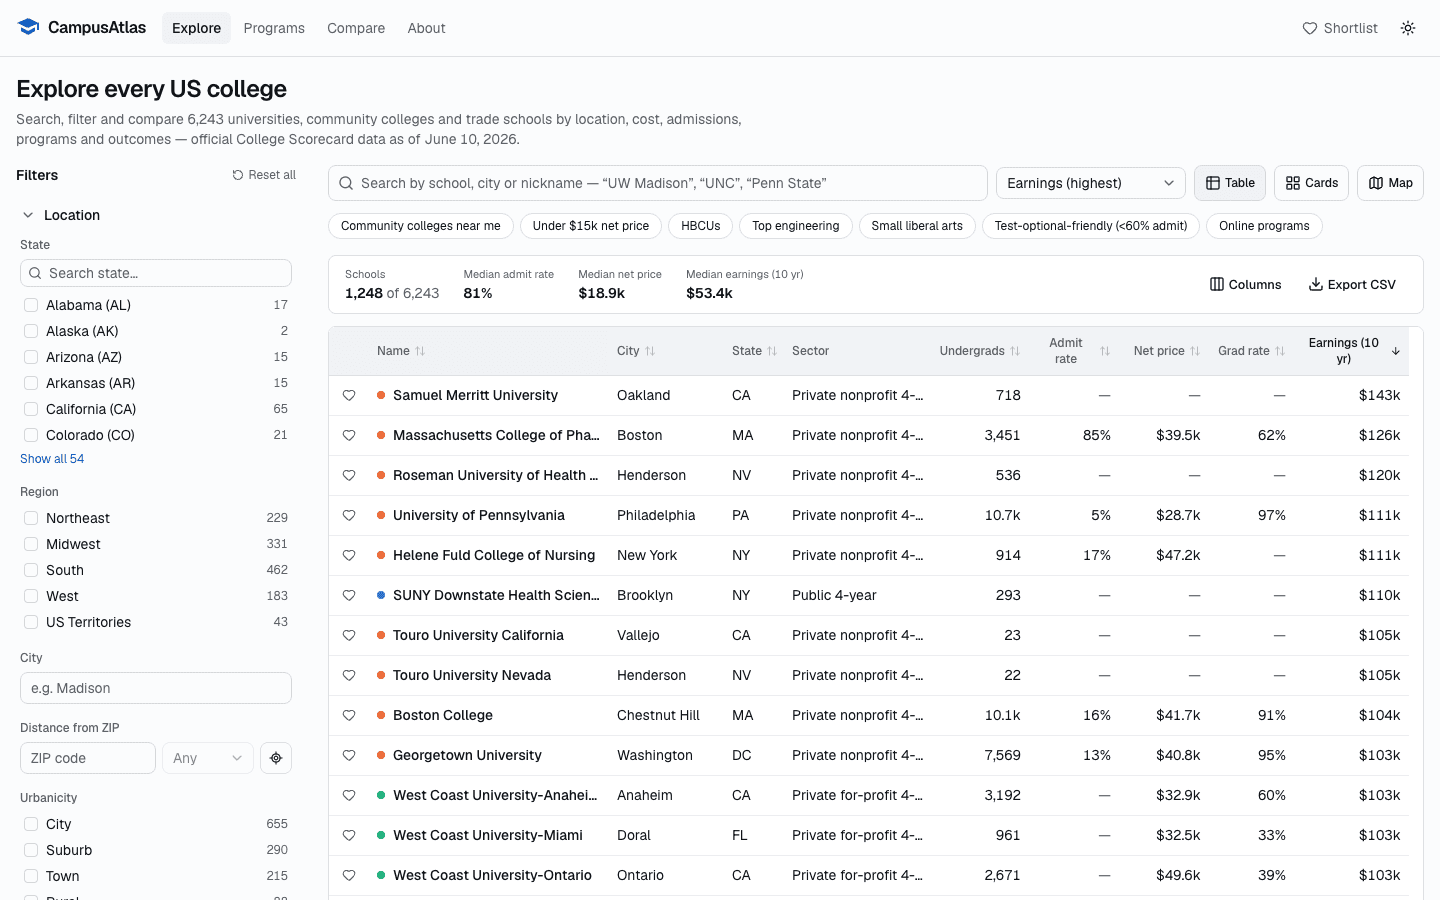This screenshot has width=1440, height=900.
Task: Shortlist heart for Georgetown University
Action: click(x=349, y=755)
